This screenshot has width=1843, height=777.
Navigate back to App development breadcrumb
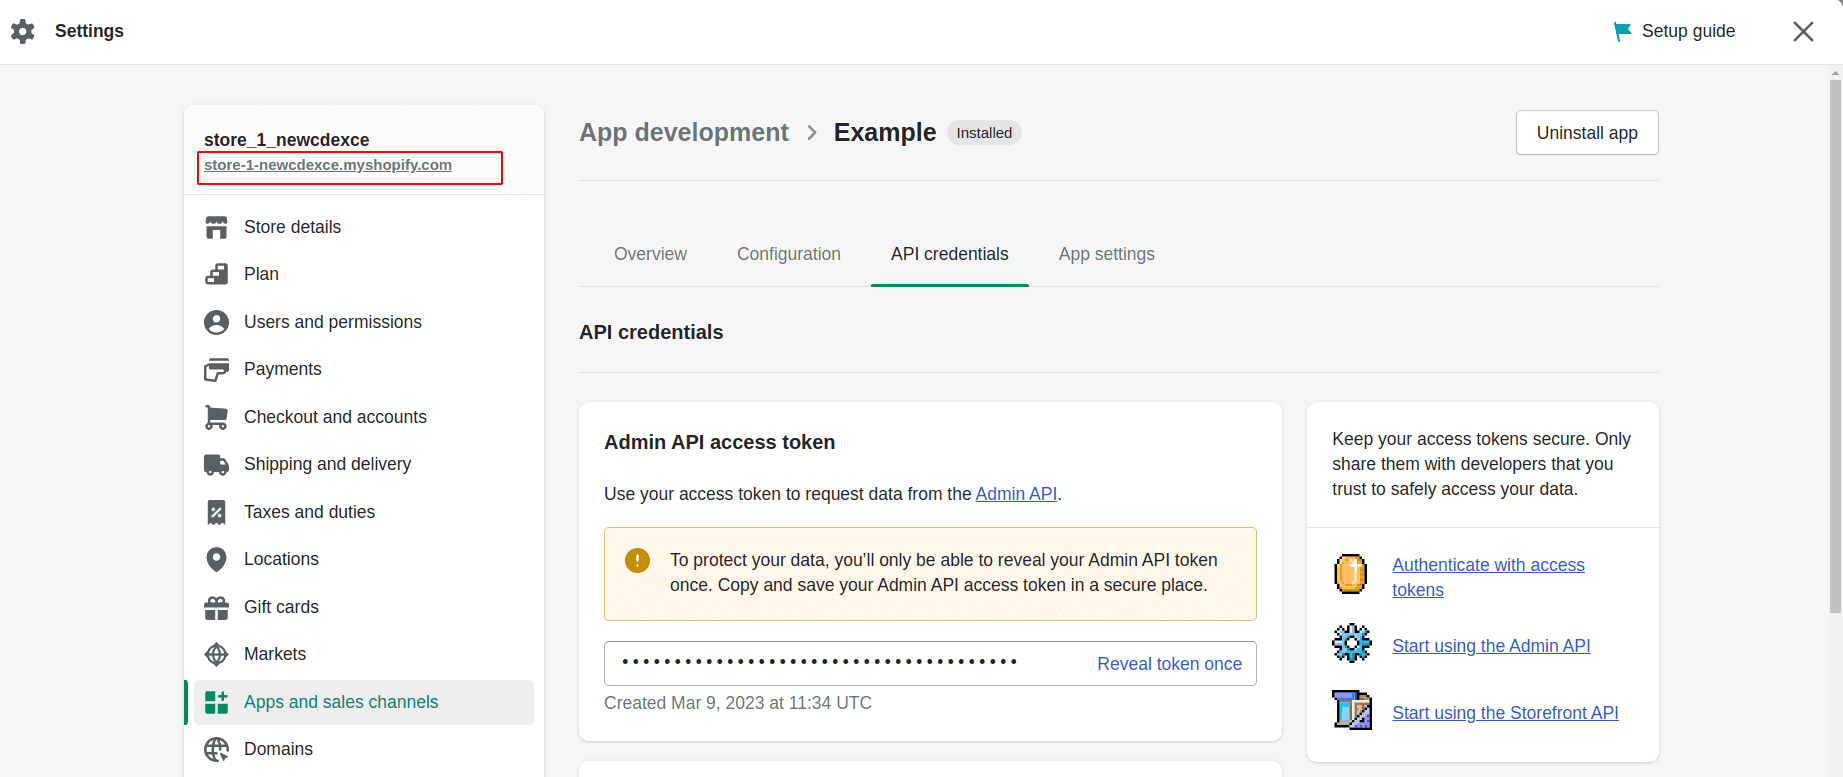tap(684, 132)
